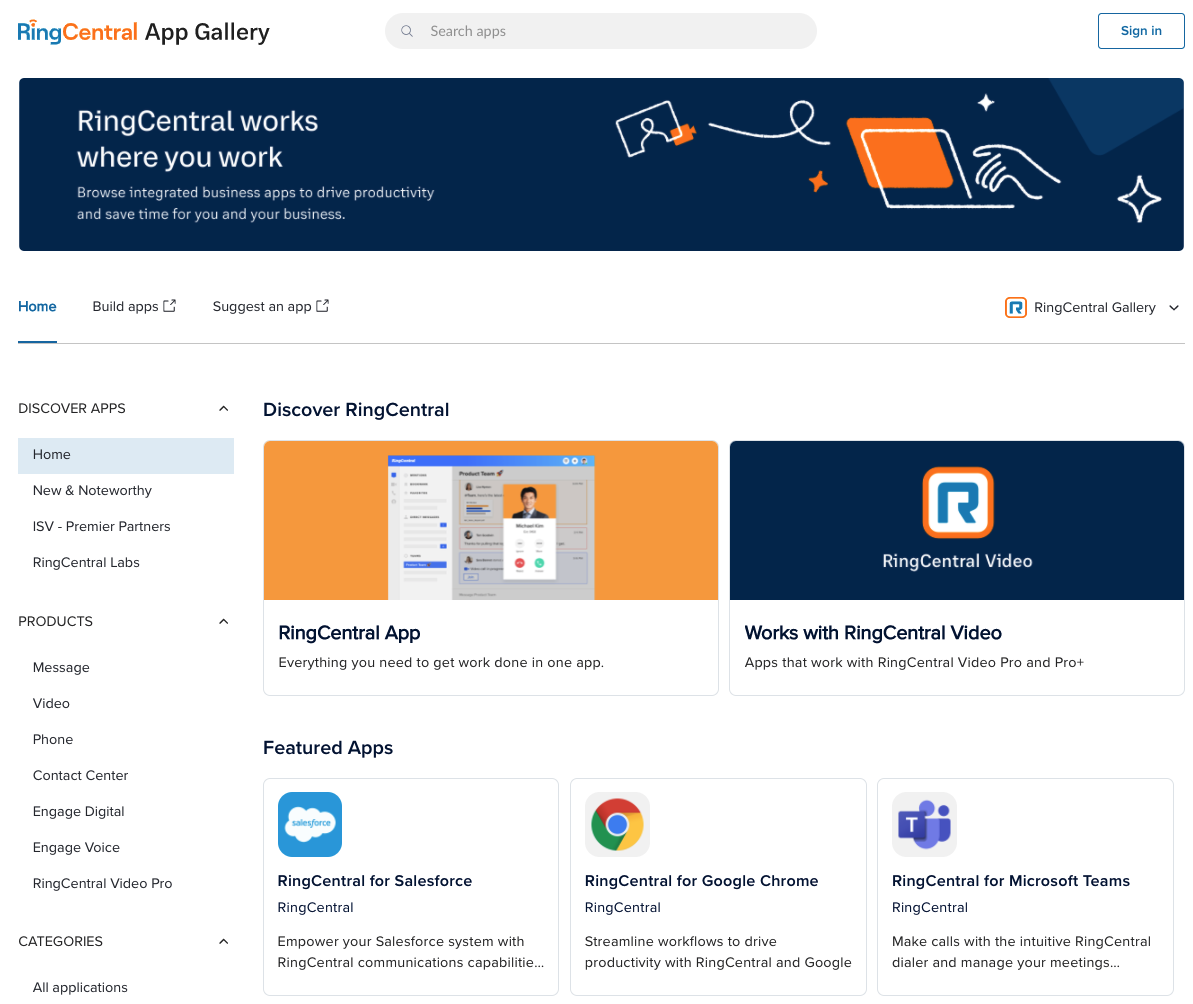Image resolution: width=1193 pixels, height=1004 pixels.
Task: Click 'Everything you need to get work done' text
Action: coord(441,662)
